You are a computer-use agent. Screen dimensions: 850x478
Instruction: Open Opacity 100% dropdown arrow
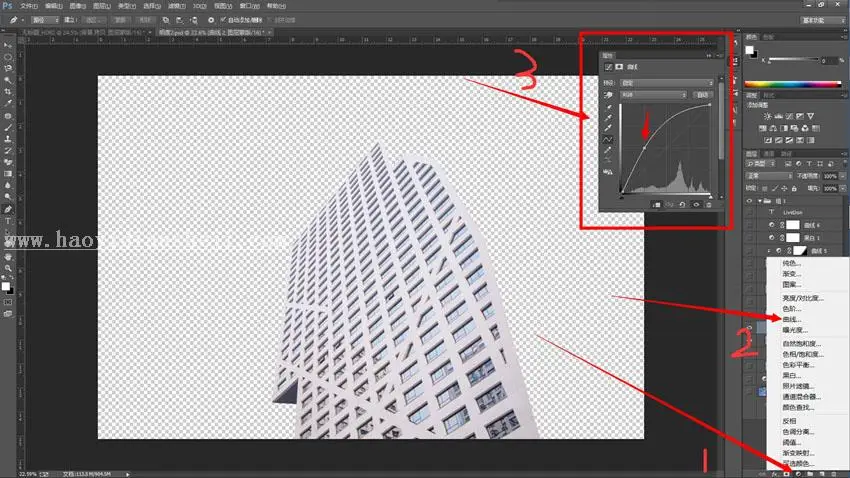[842, 176]
